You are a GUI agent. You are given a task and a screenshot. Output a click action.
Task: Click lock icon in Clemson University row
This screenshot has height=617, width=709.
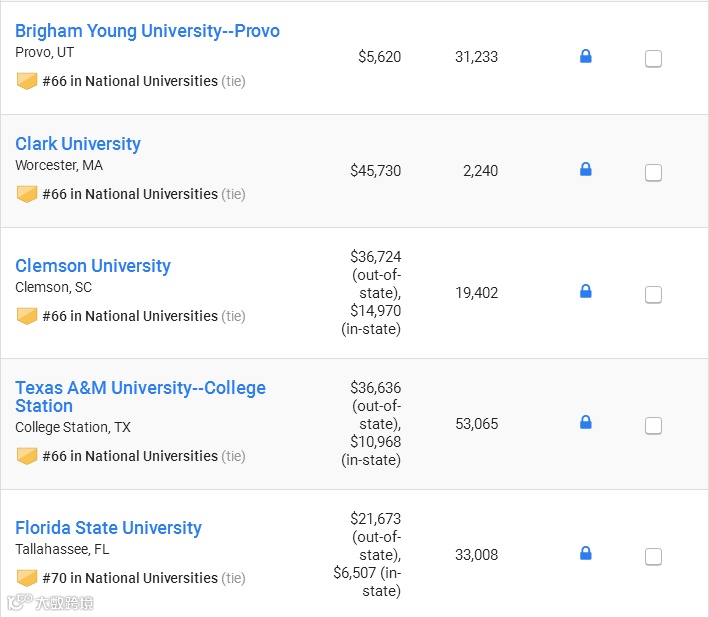click(586, 292)
